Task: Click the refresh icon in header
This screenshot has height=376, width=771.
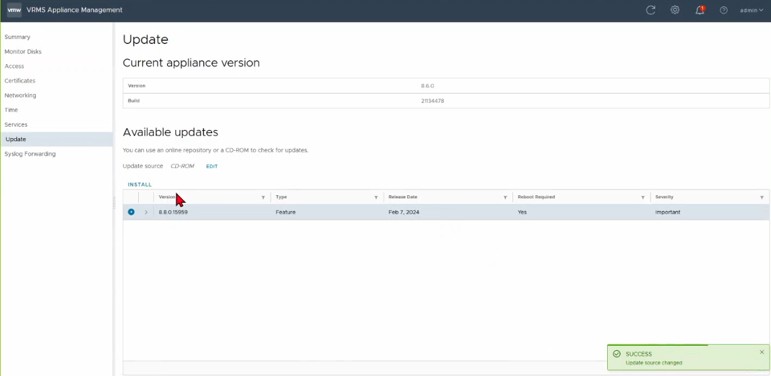Action: [651, 10]
